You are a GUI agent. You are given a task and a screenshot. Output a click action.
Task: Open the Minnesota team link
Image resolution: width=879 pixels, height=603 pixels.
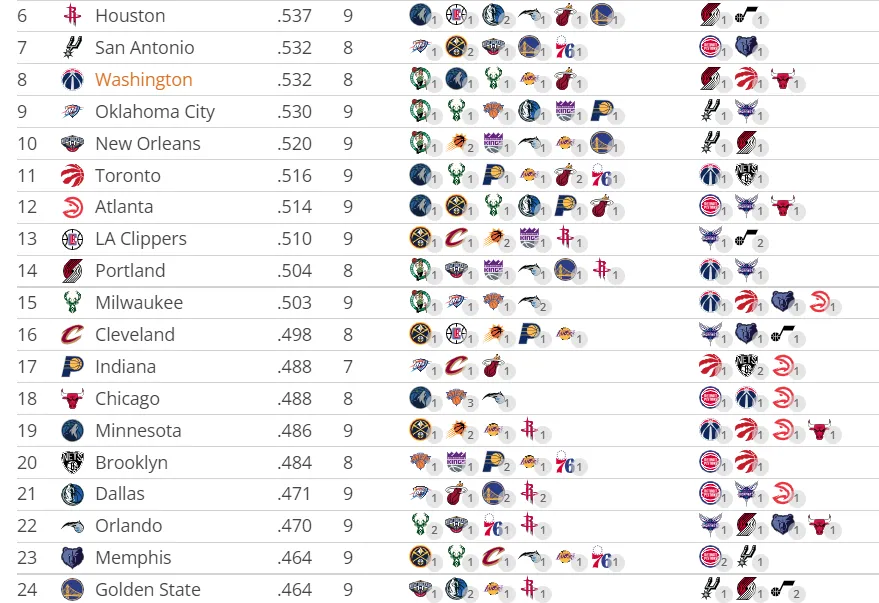[x=138, y=430]
